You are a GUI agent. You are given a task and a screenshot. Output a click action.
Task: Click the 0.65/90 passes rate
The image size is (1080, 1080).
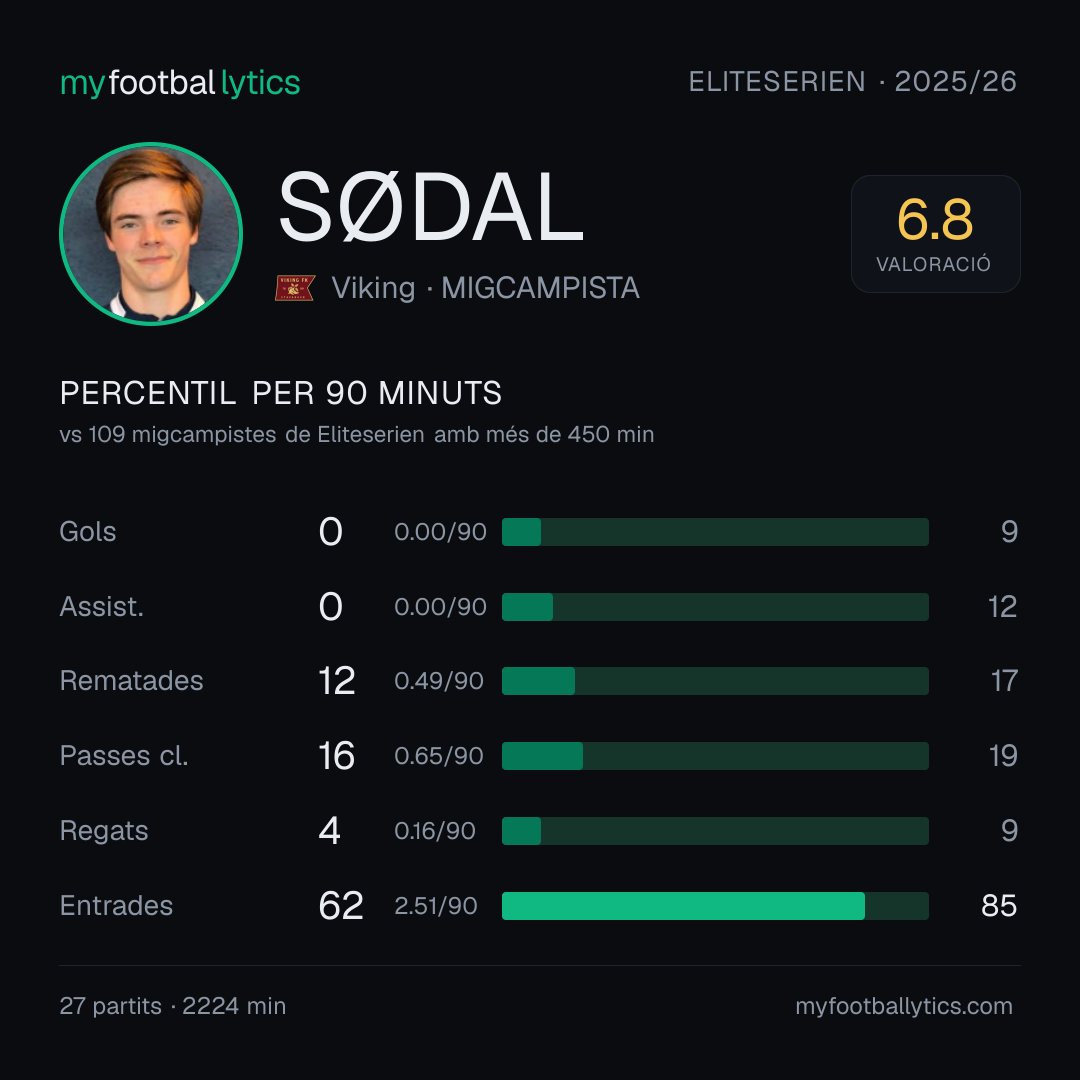pyautogui.click(x=439, y=756)
